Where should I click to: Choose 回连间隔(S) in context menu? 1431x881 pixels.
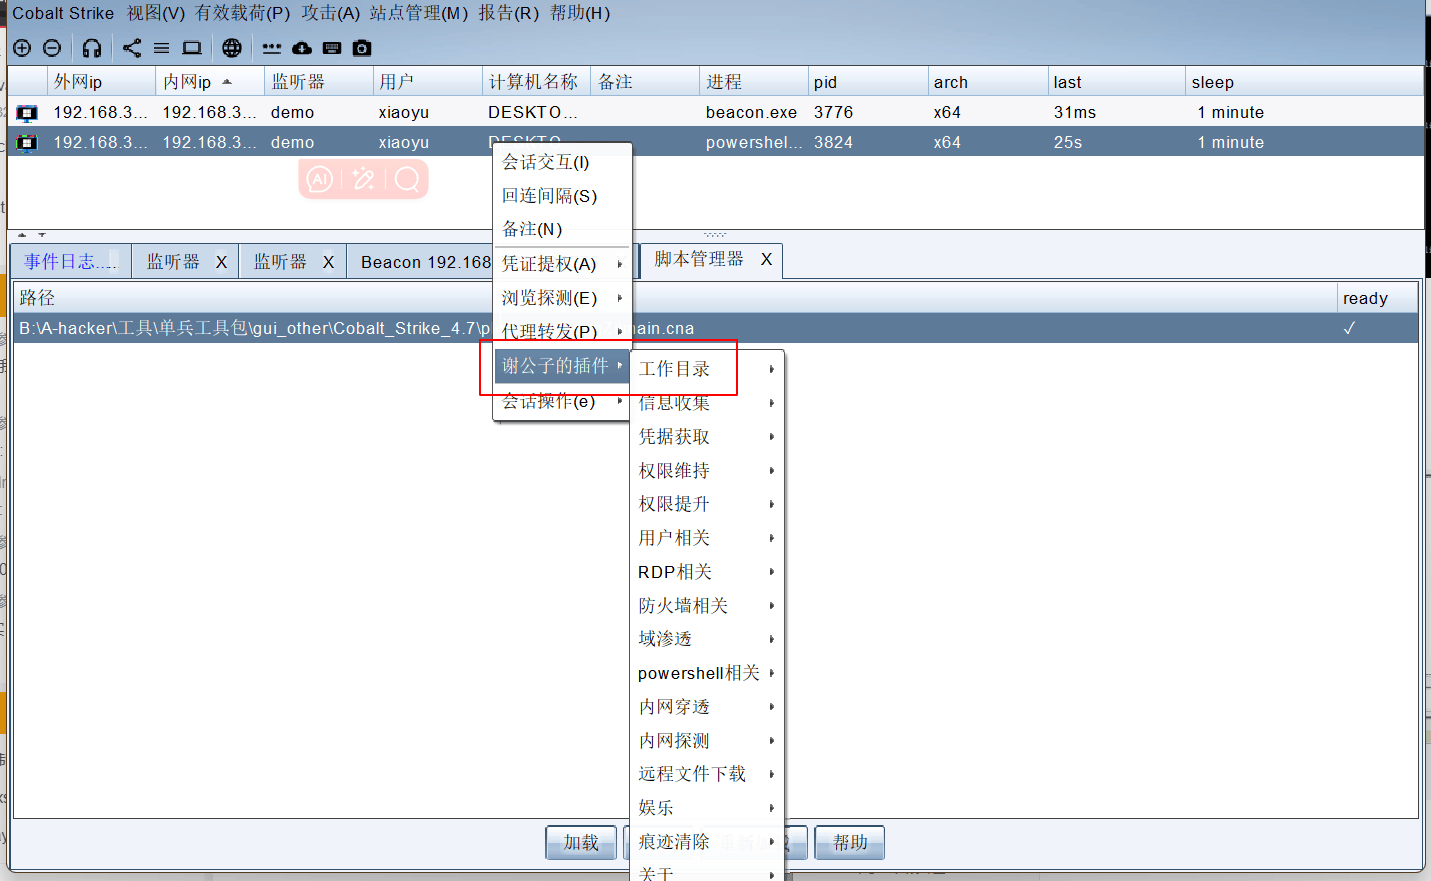click(562, 196)
